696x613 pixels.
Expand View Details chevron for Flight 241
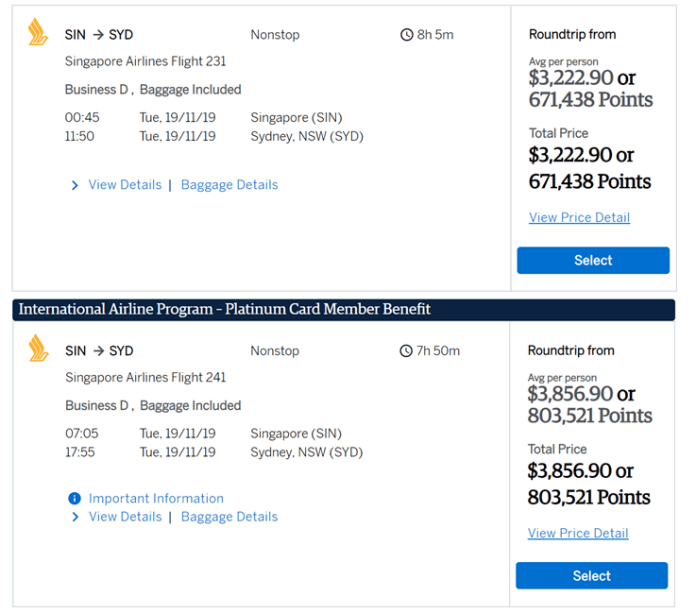coord(75,517)
